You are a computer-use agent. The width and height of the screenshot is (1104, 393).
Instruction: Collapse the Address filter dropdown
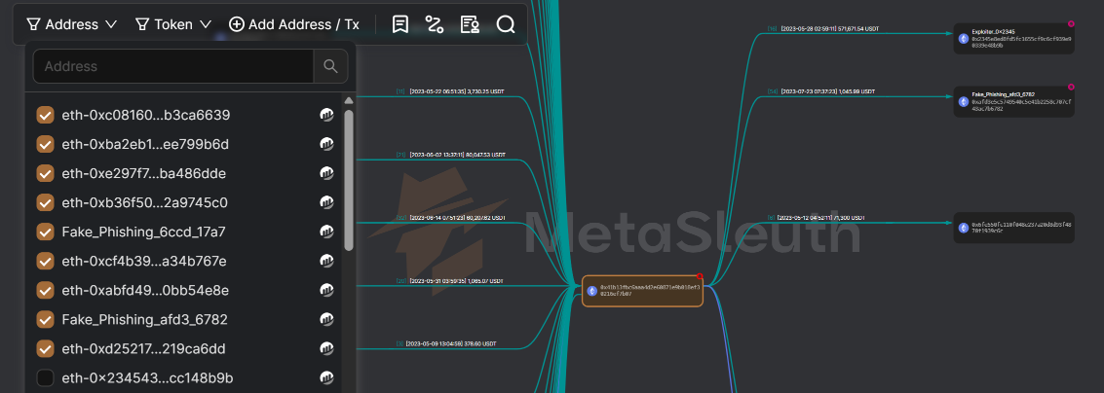click(x=72, y=25)
